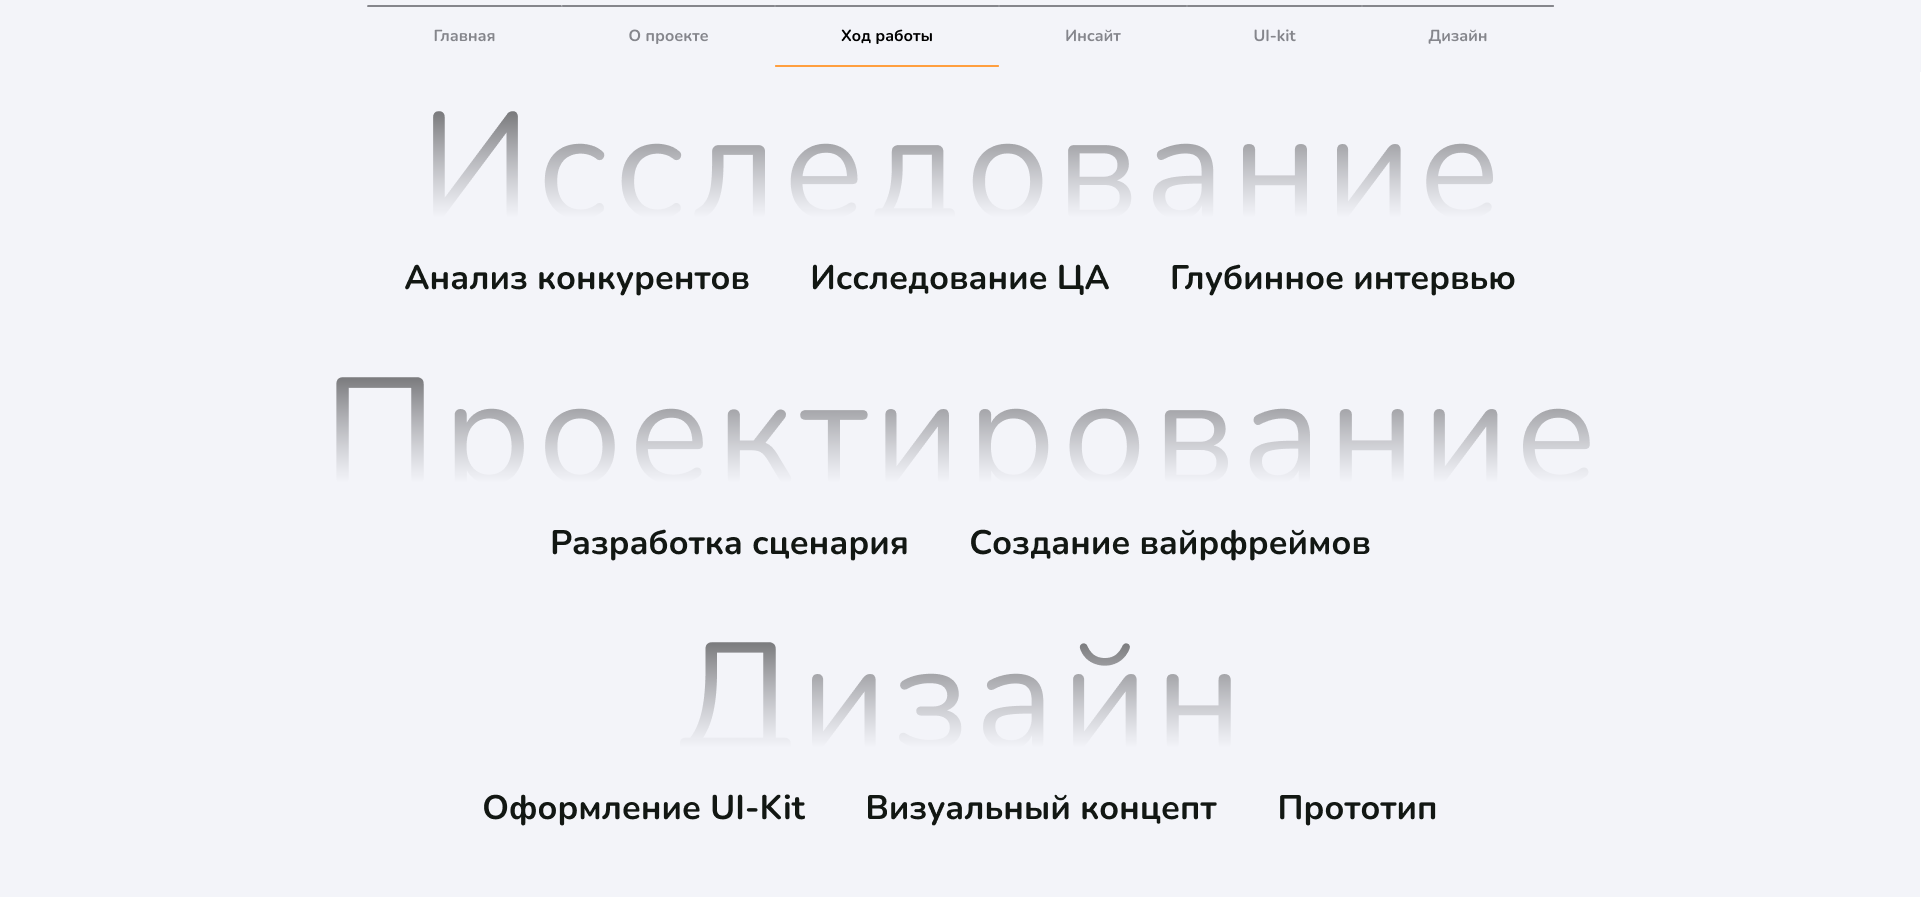Open the Главная tab
Image resolution: width=1921 pixels, height=897 pixels.
[464, 36]
